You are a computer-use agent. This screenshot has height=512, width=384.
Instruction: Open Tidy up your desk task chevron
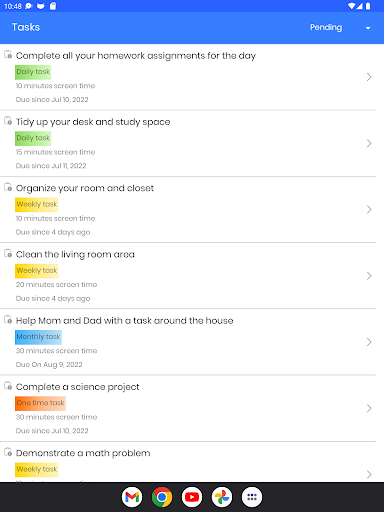click(369, 143)
